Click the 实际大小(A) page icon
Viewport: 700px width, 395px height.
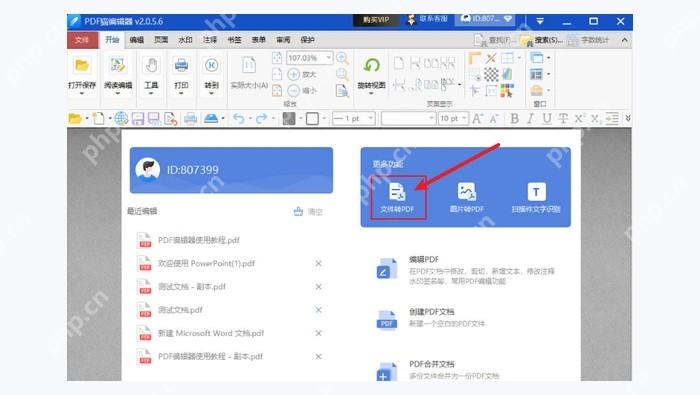(x=249, y=66)
